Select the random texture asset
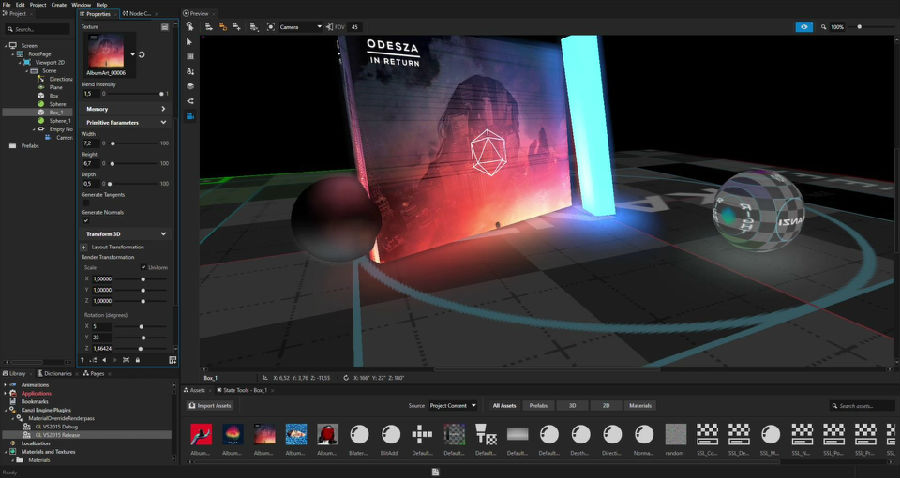Viewport: 900px width, 478px height. pos(676,440)
